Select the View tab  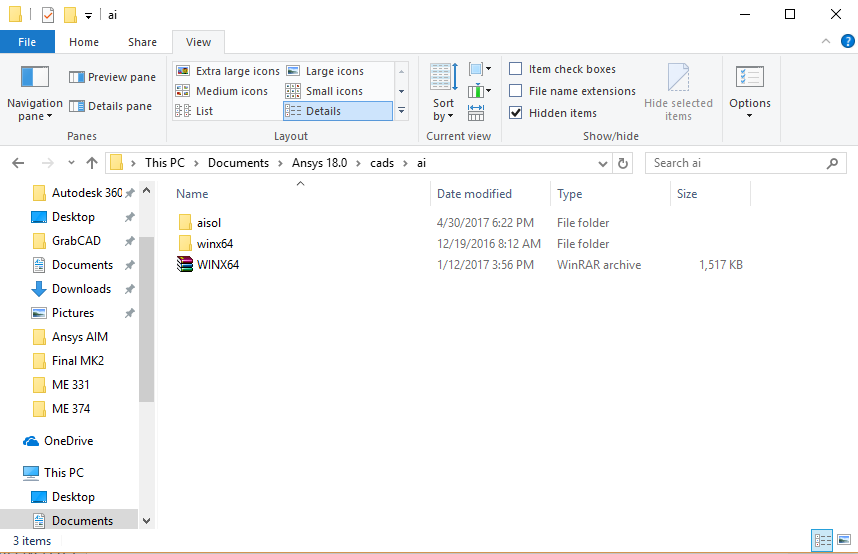tap(198, 42)
